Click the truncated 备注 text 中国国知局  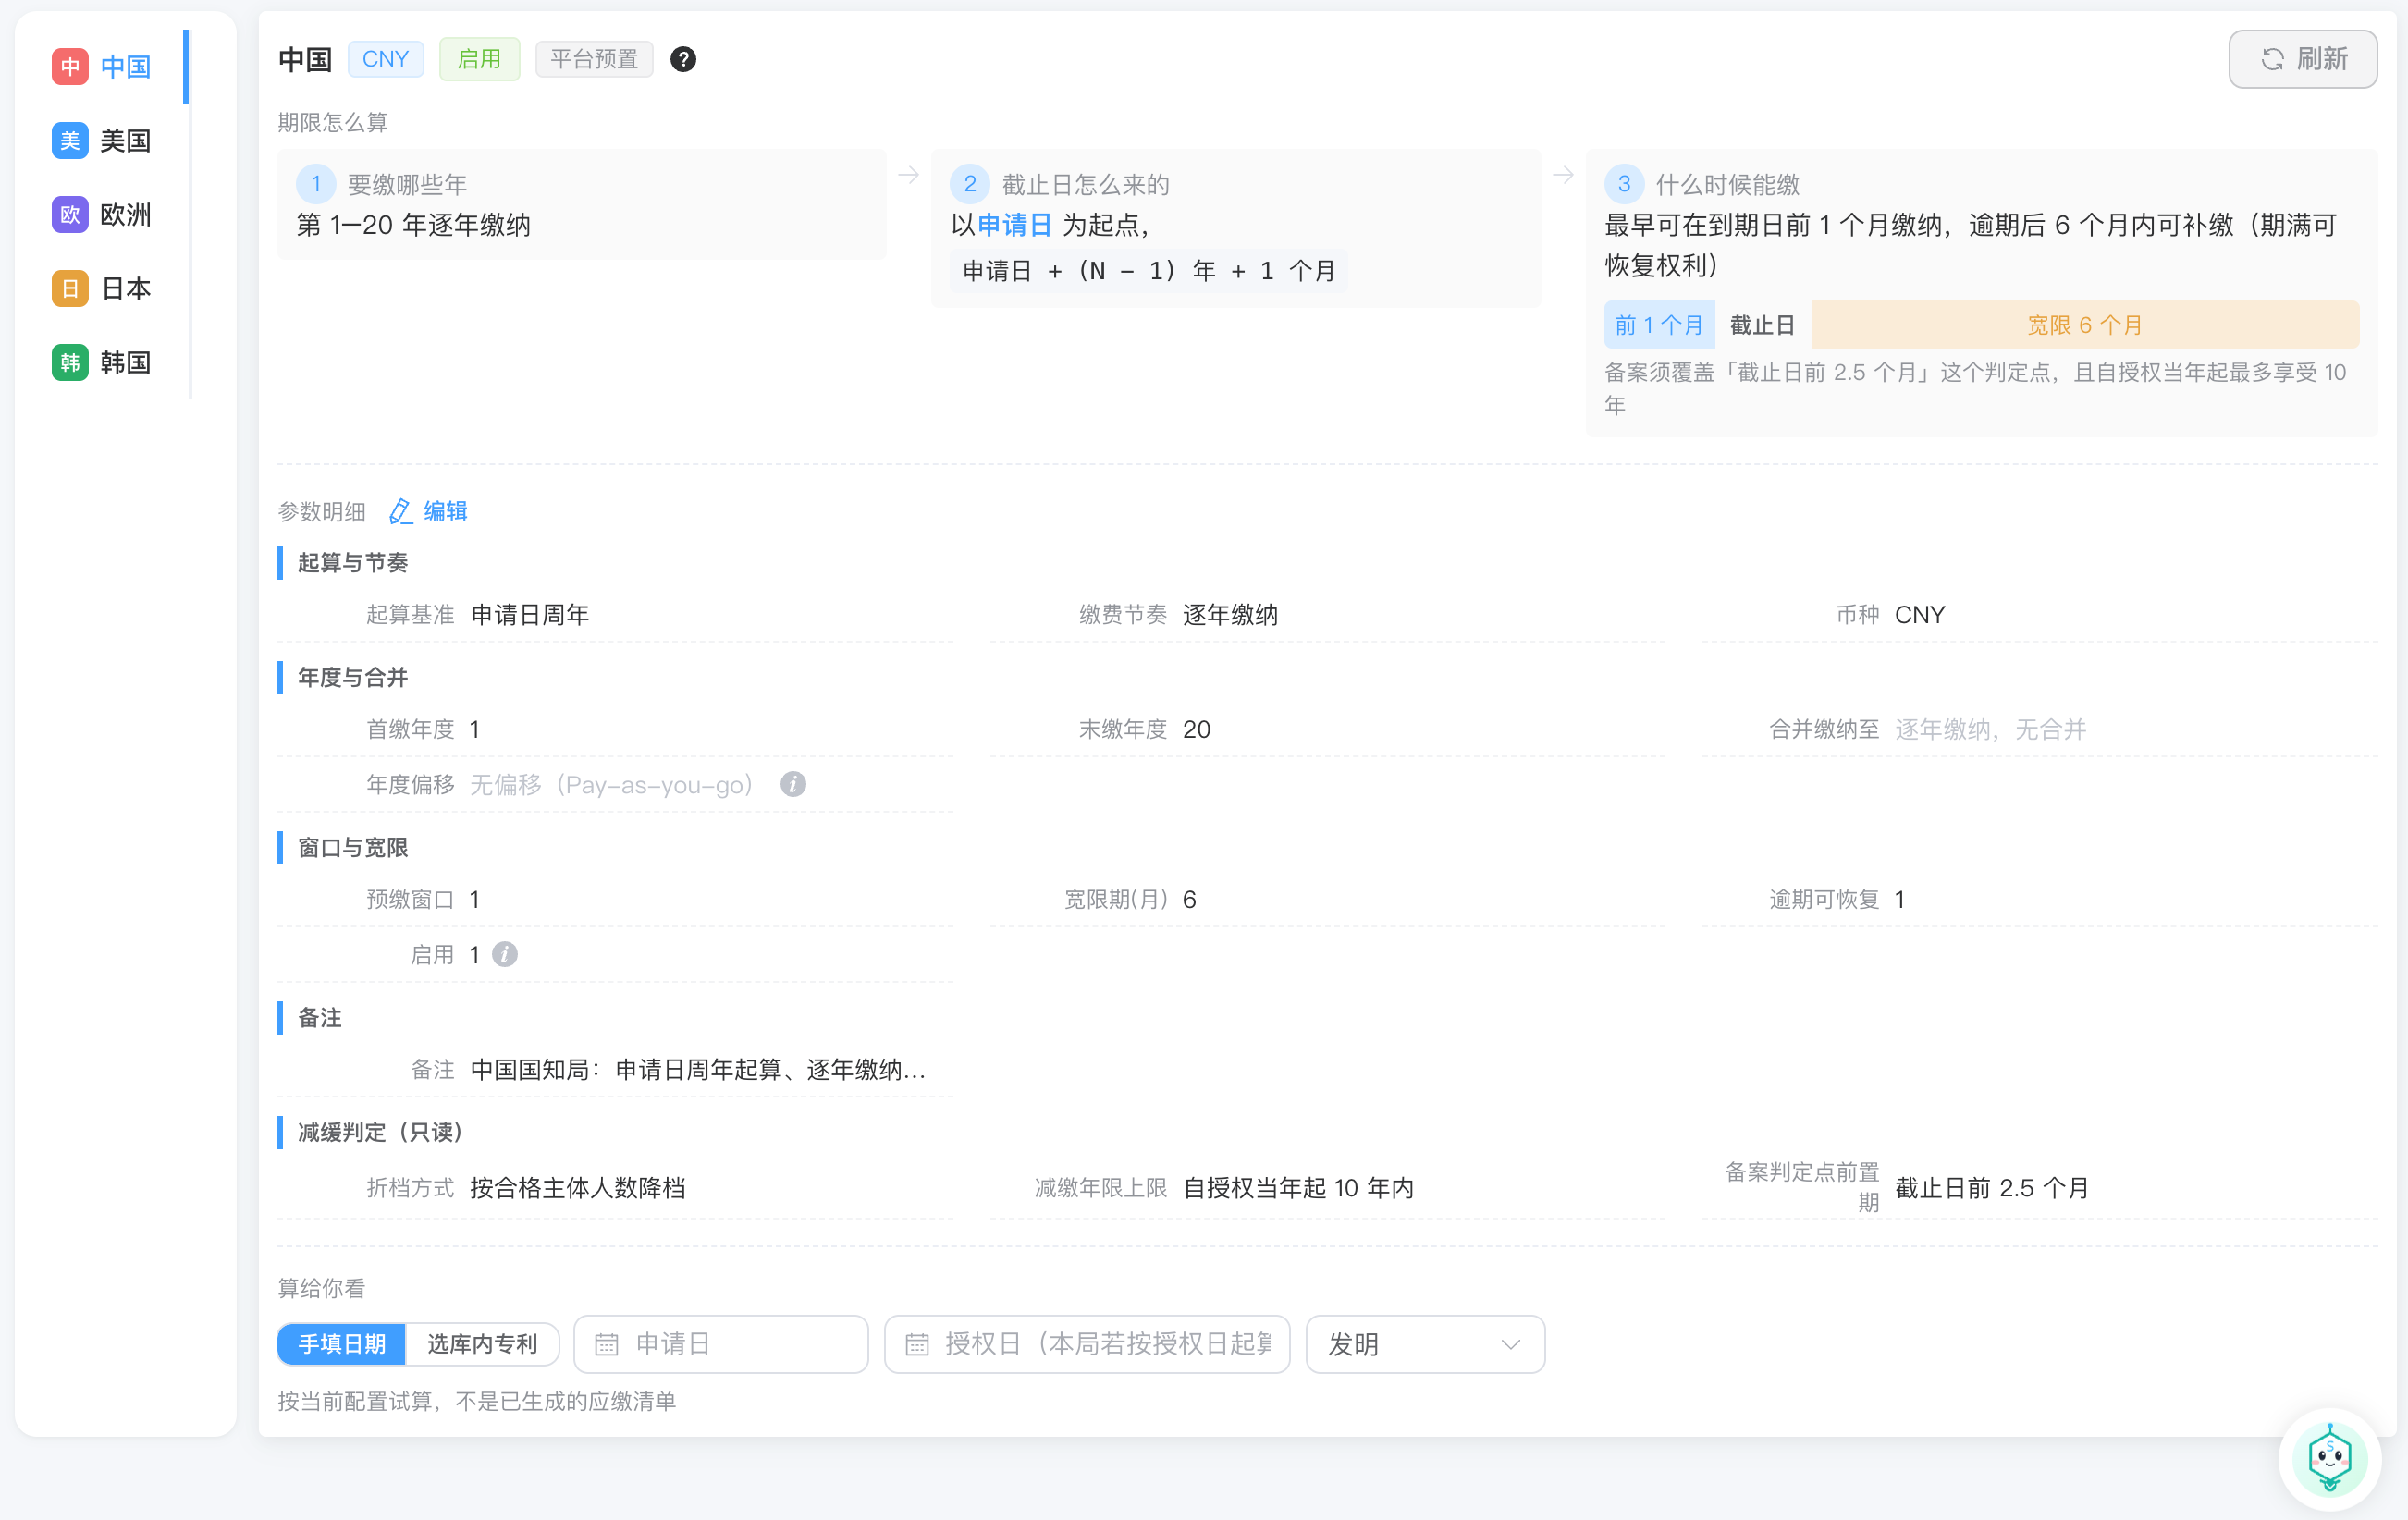point(698,1070)
